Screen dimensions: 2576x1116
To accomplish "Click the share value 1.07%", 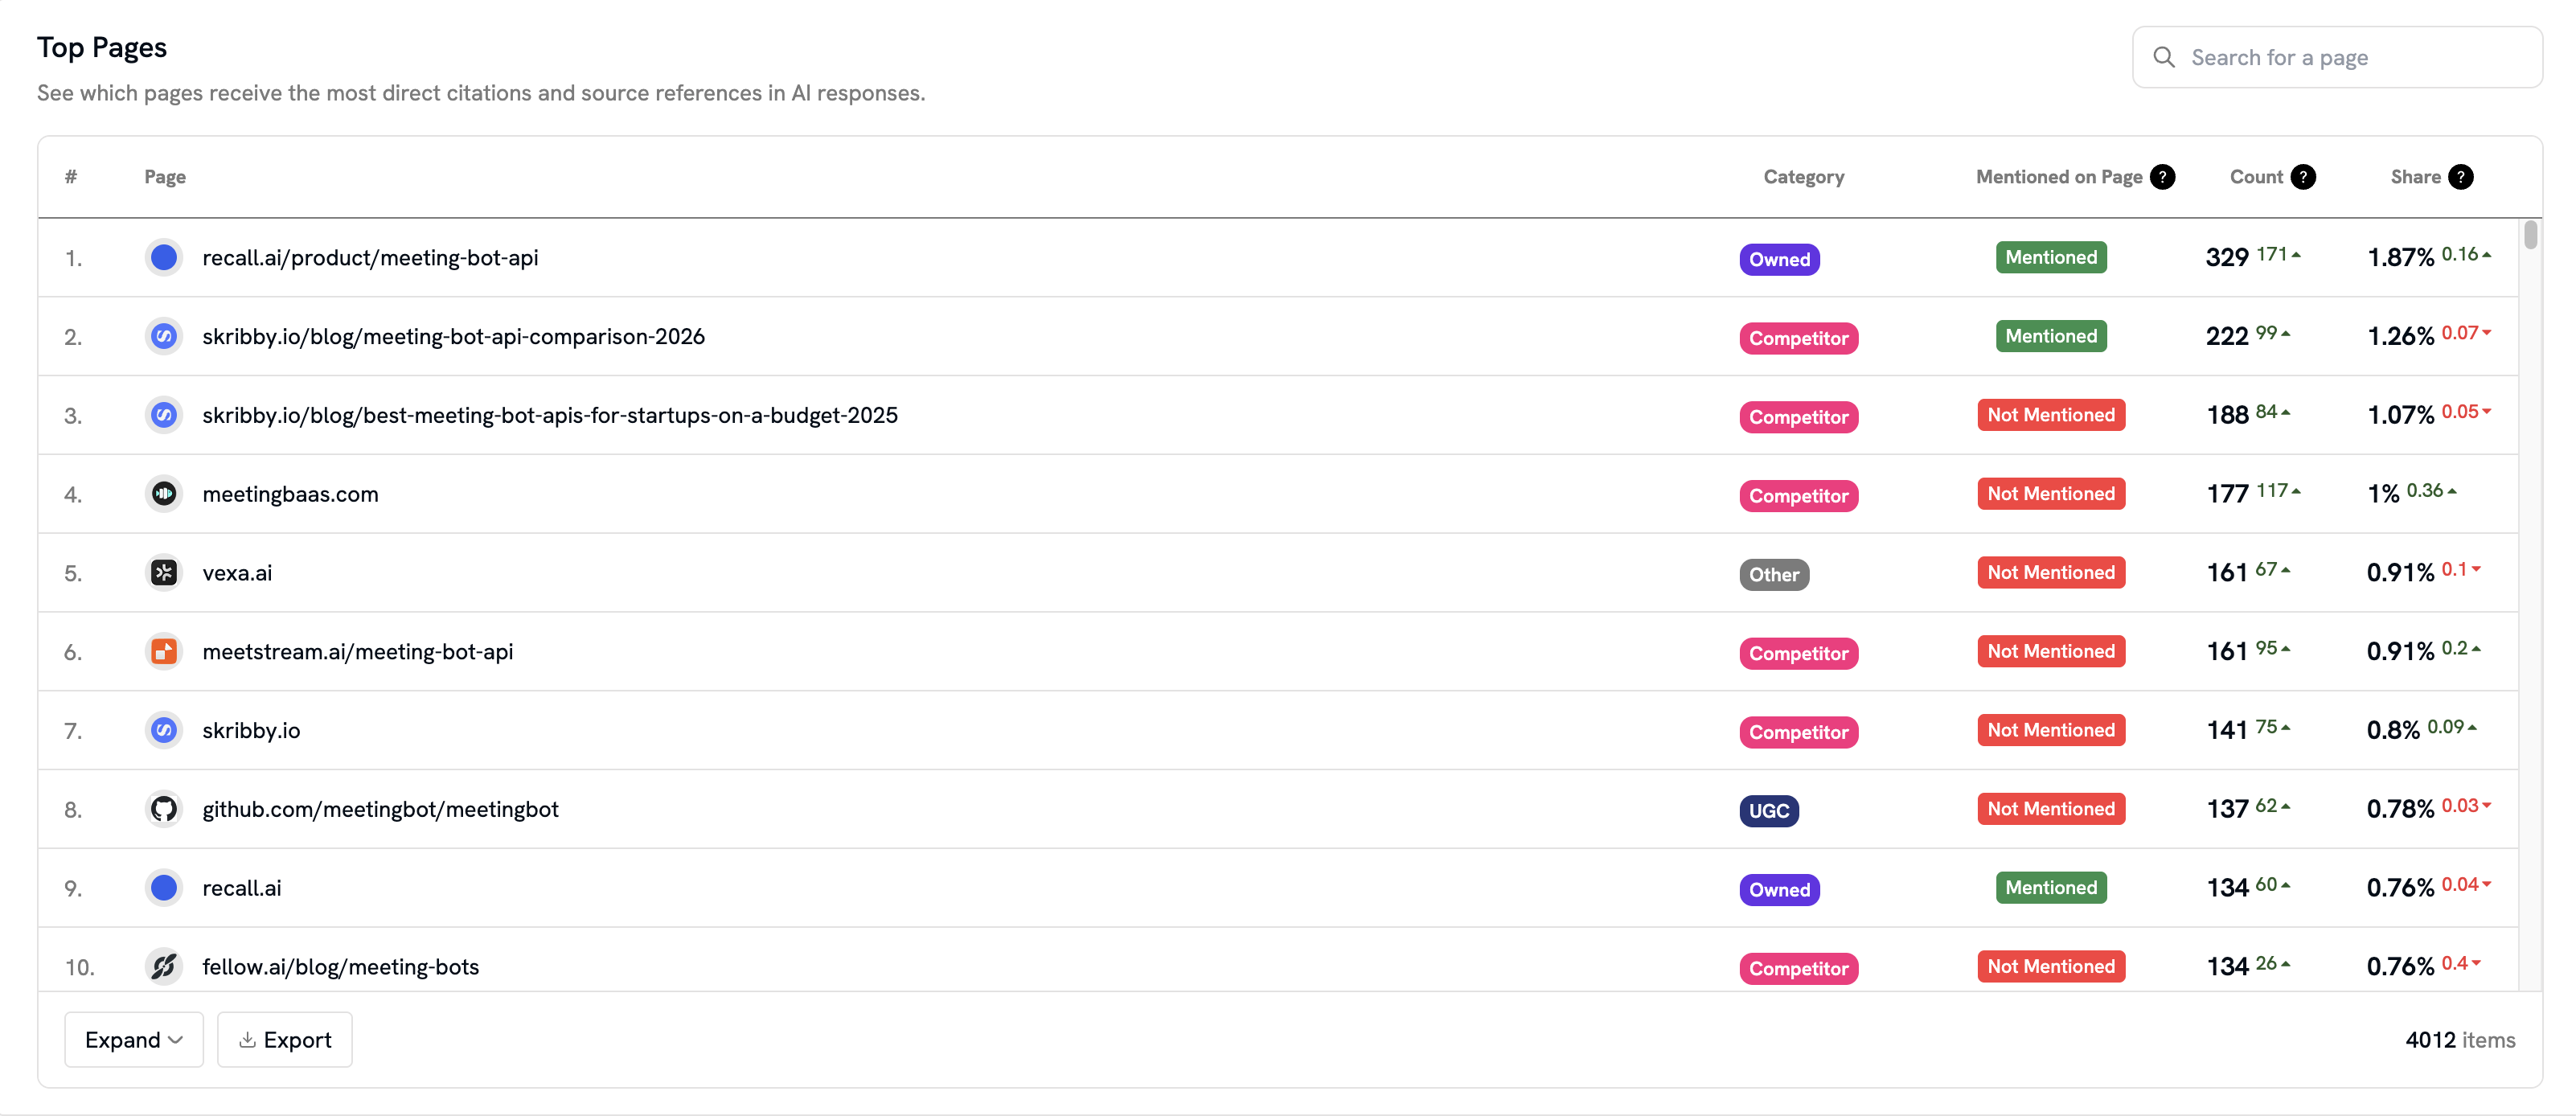I will pyautogui.click(x=2400, y=416).
